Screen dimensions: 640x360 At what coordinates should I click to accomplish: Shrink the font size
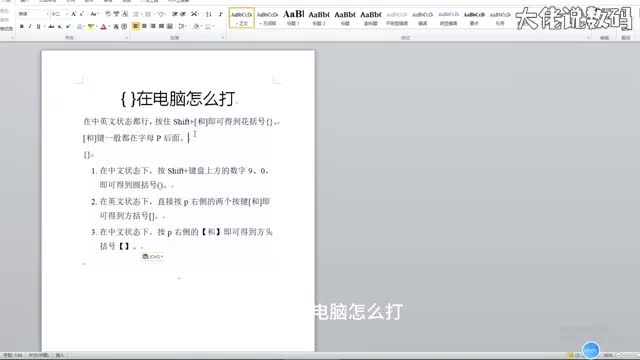pos(82,14)
